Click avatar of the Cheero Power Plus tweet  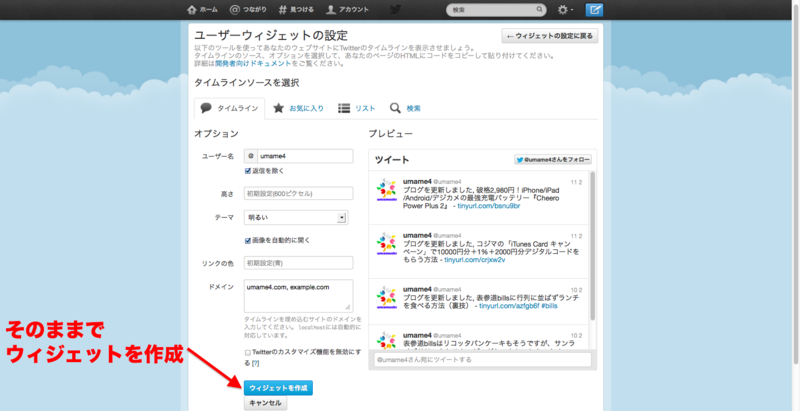tap(387, 190)
